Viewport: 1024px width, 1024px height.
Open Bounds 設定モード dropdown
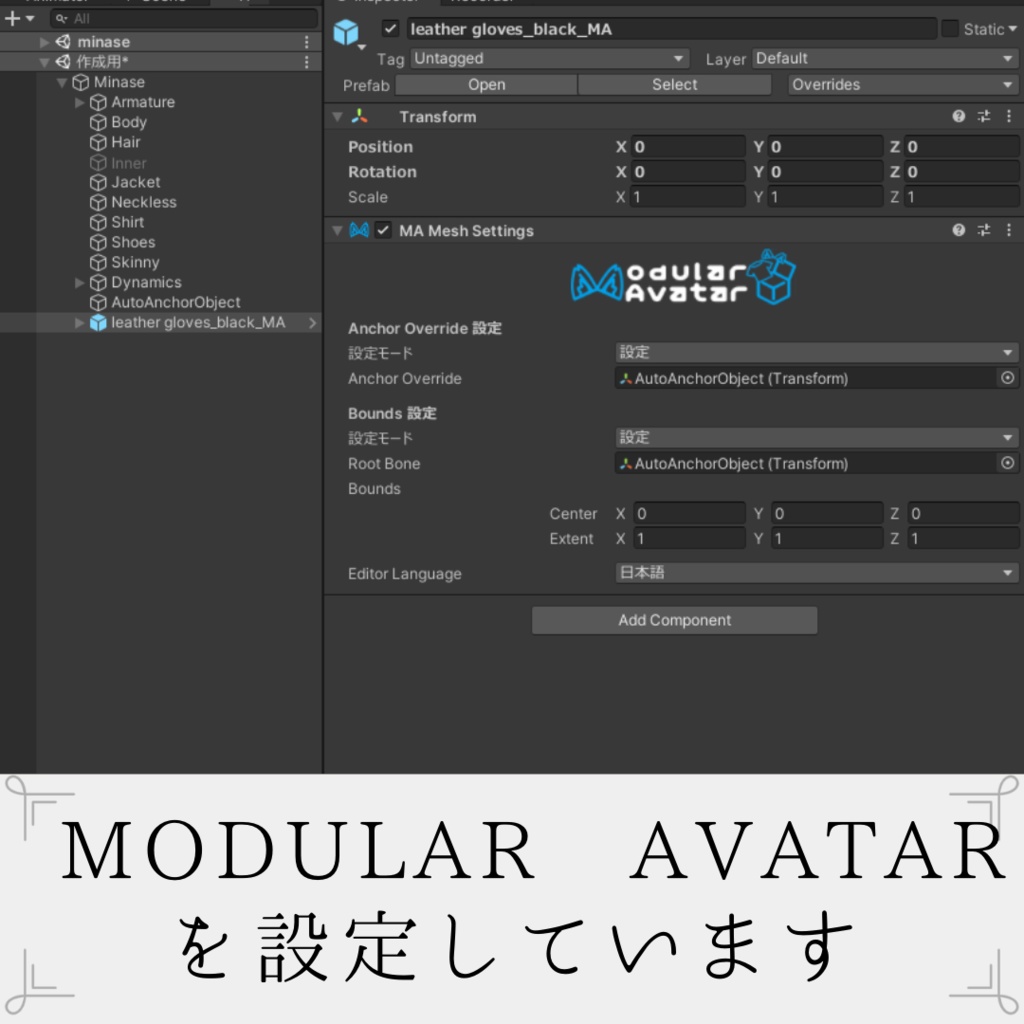click(816, 438)
